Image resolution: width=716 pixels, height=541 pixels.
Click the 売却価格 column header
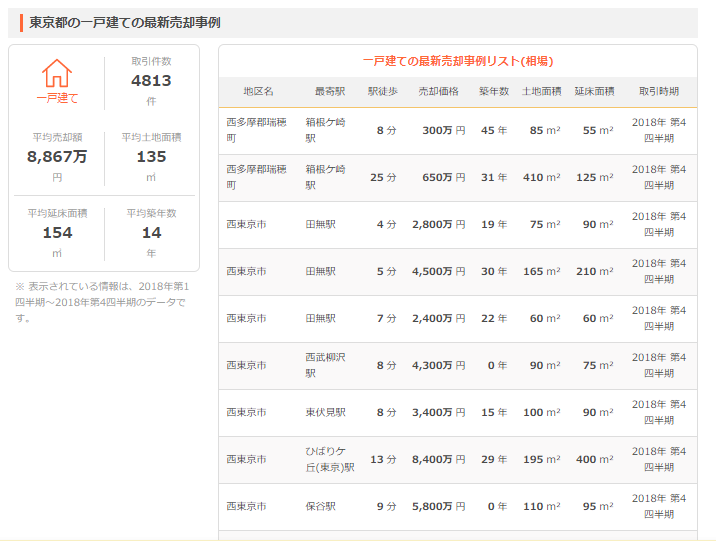[438, 91]
